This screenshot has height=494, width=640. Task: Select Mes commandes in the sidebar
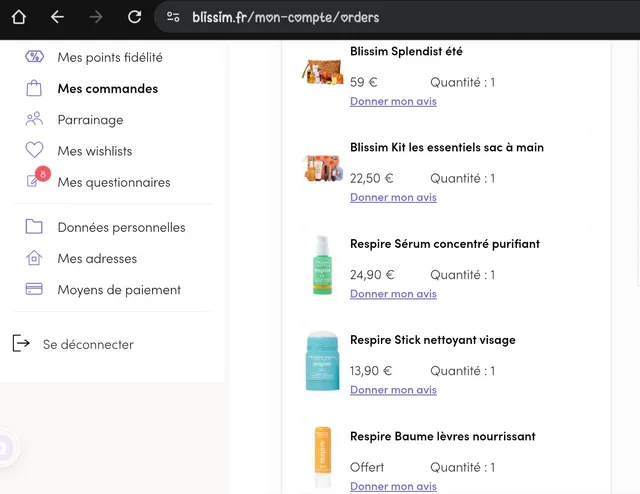point(108,89)
